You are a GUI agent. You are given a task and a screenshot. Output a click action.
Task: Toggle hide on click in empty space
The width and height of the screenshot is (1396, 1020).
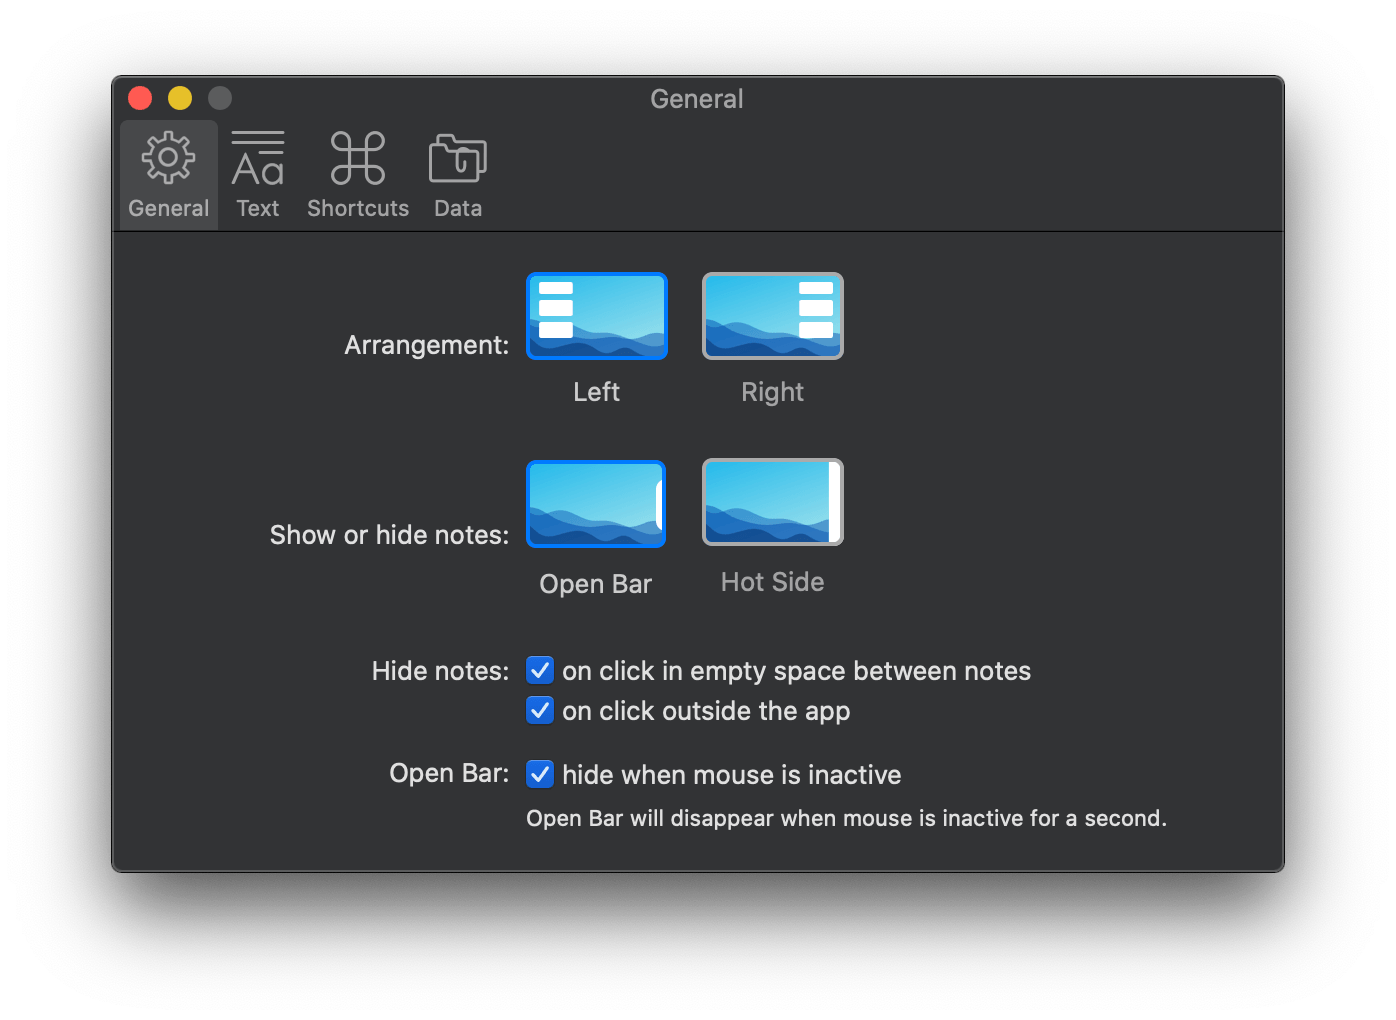coord(540,670)
